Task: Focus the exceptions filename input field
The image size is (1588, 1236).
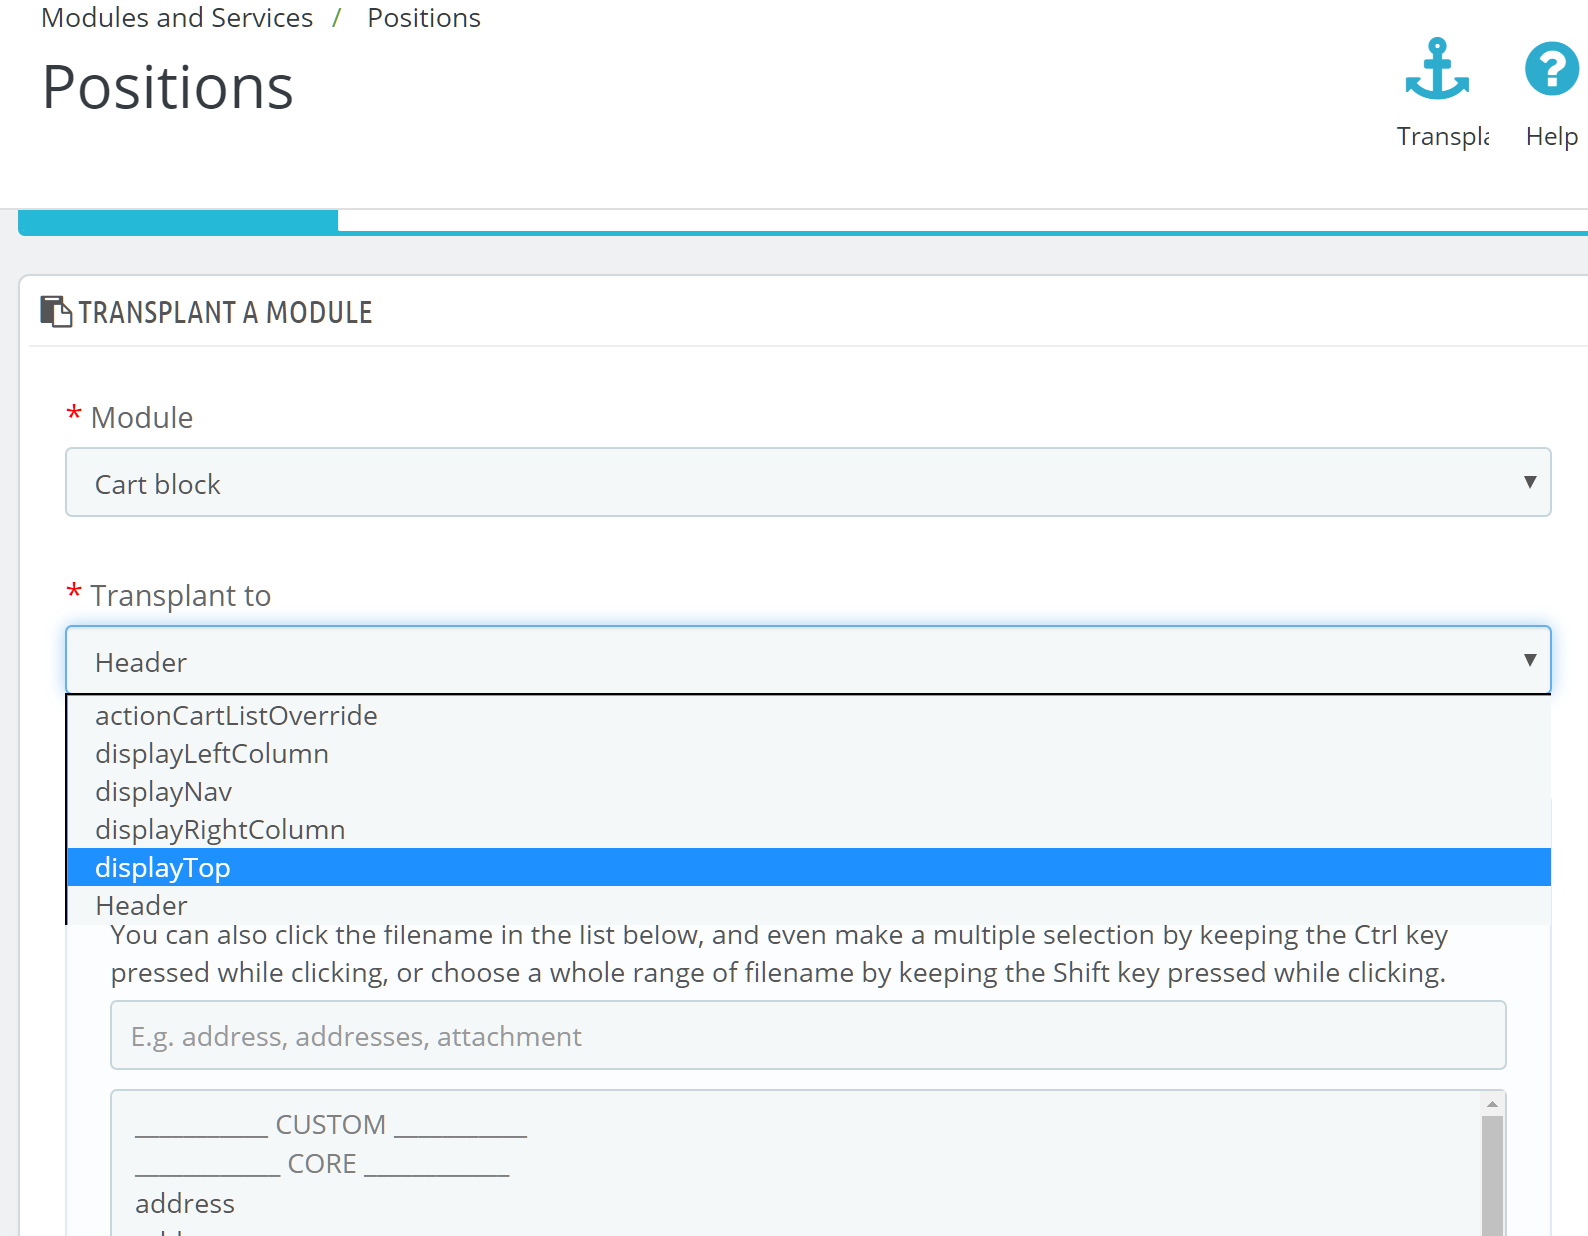Action: (x=808, y=1036)
